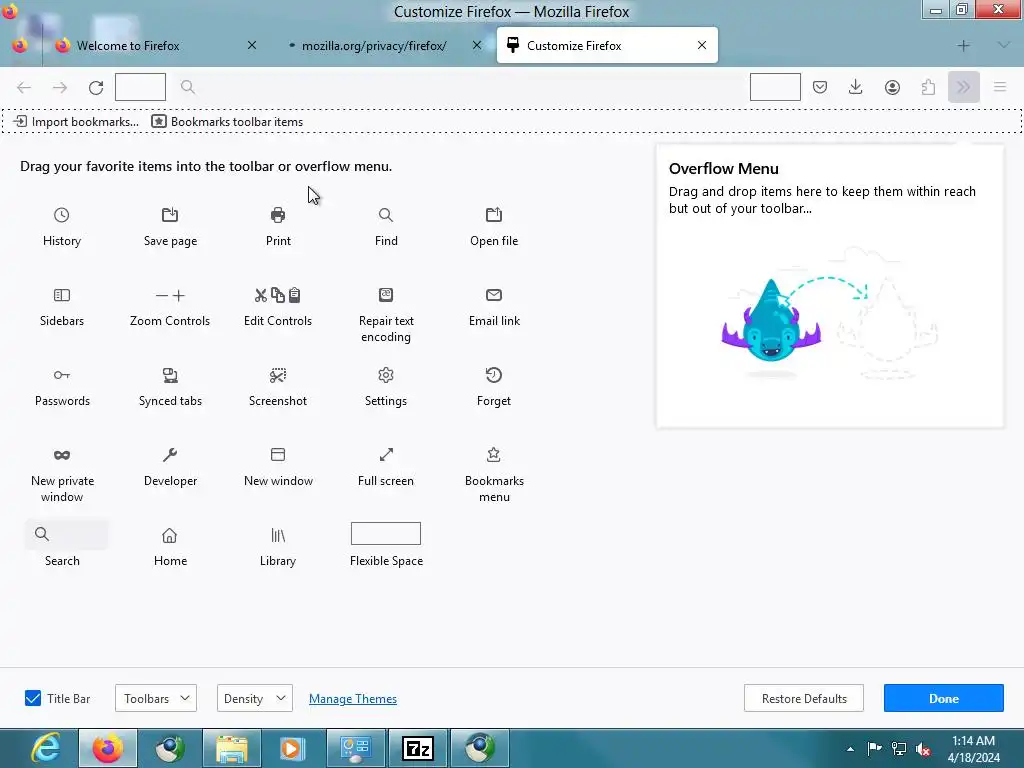
Task: Click the Search widget item
Action: 66,545
